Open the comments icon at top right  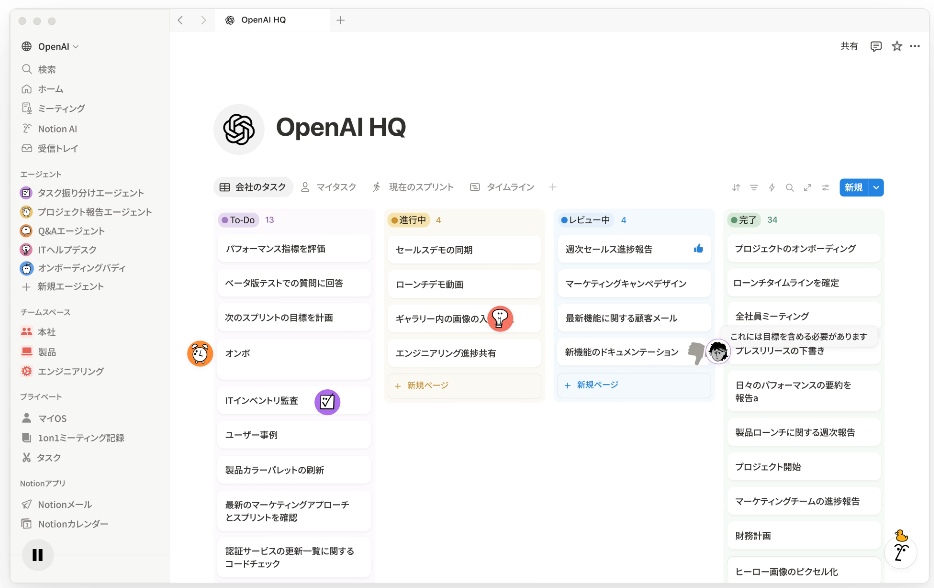(x=876, y=46)
